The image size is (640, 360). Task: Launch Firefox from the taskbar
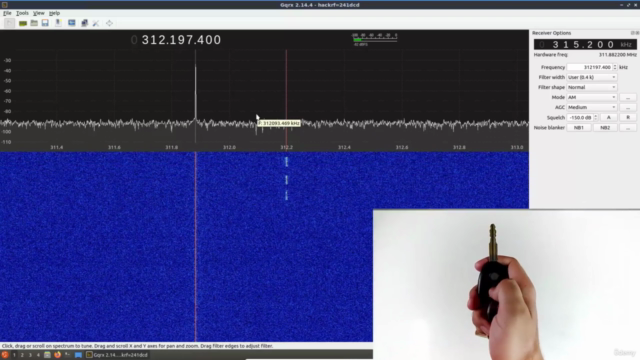[x=58, y=355]
